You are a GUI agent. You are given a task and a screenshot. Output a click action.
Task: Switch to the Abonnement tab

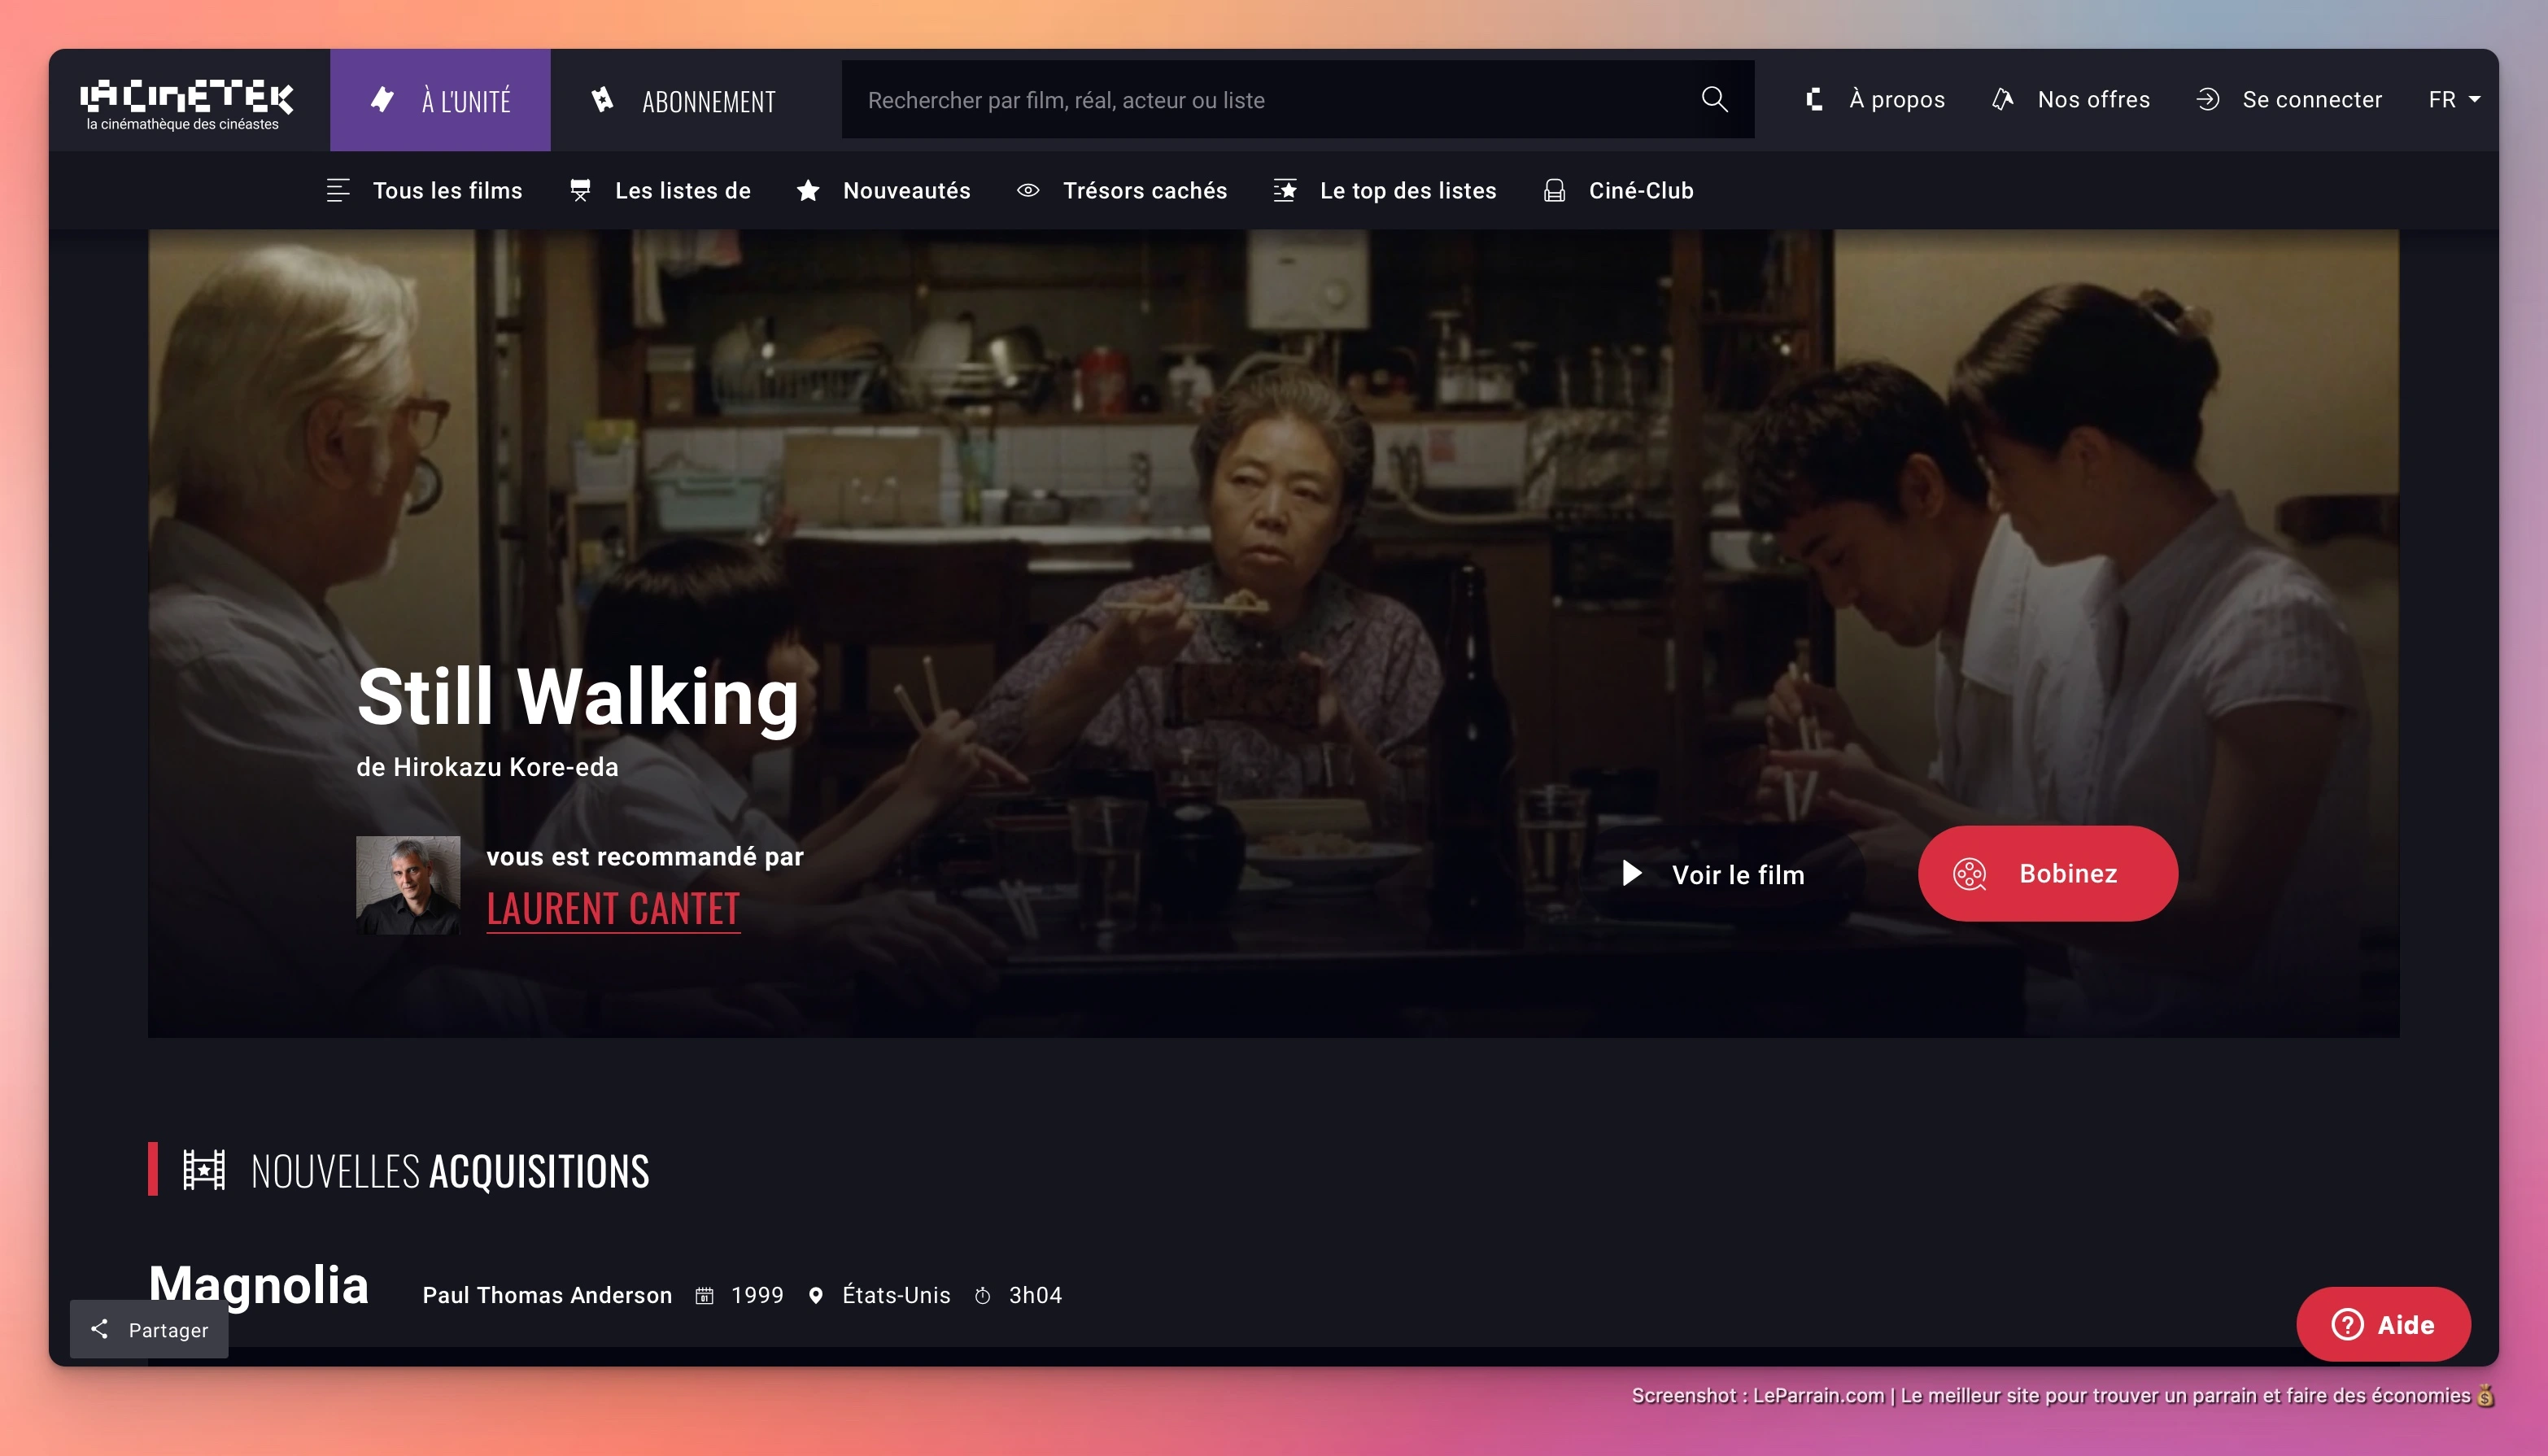[x=686, y=100]
